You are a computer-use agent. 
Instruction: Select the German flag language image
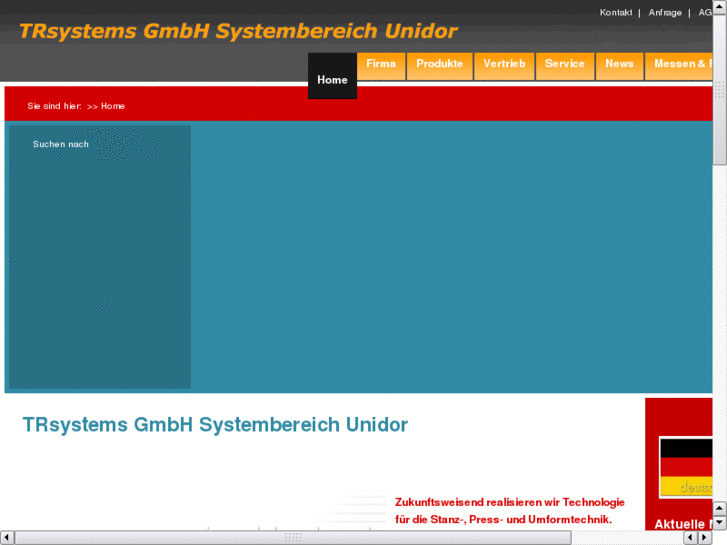686,468
